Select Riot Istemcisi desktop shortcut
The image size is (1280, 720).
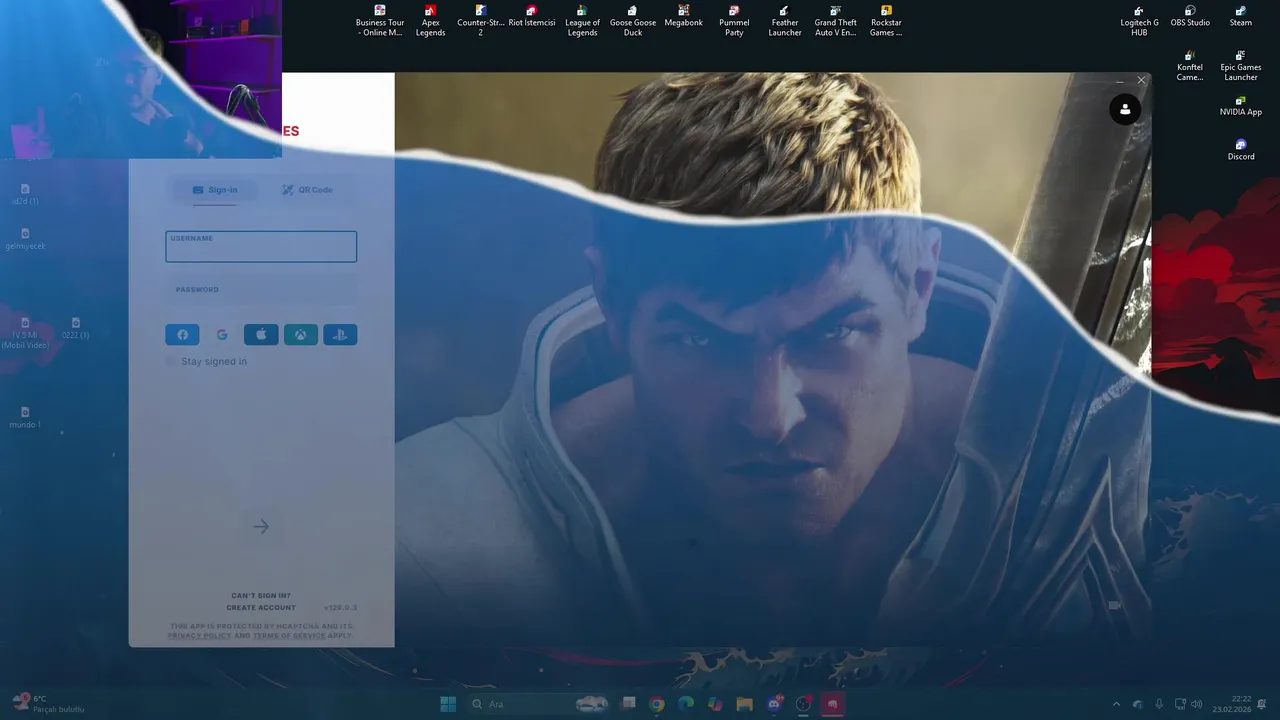531,17
